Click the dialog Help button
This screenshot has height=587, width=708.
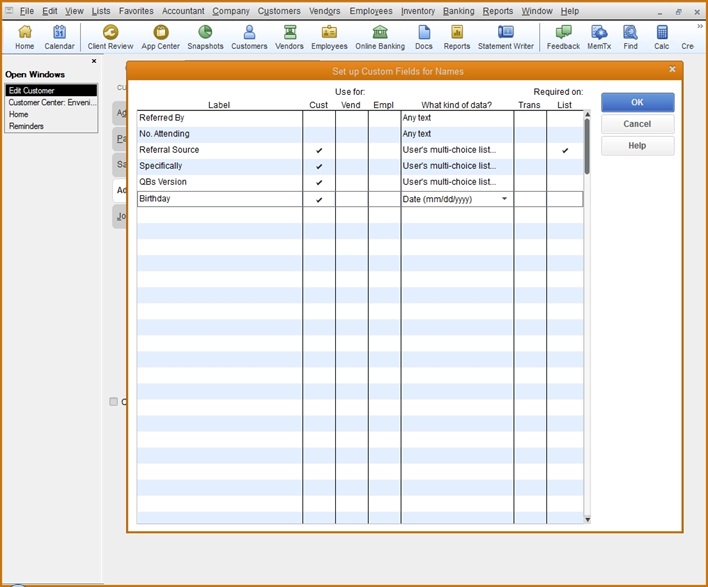[637, 146]
